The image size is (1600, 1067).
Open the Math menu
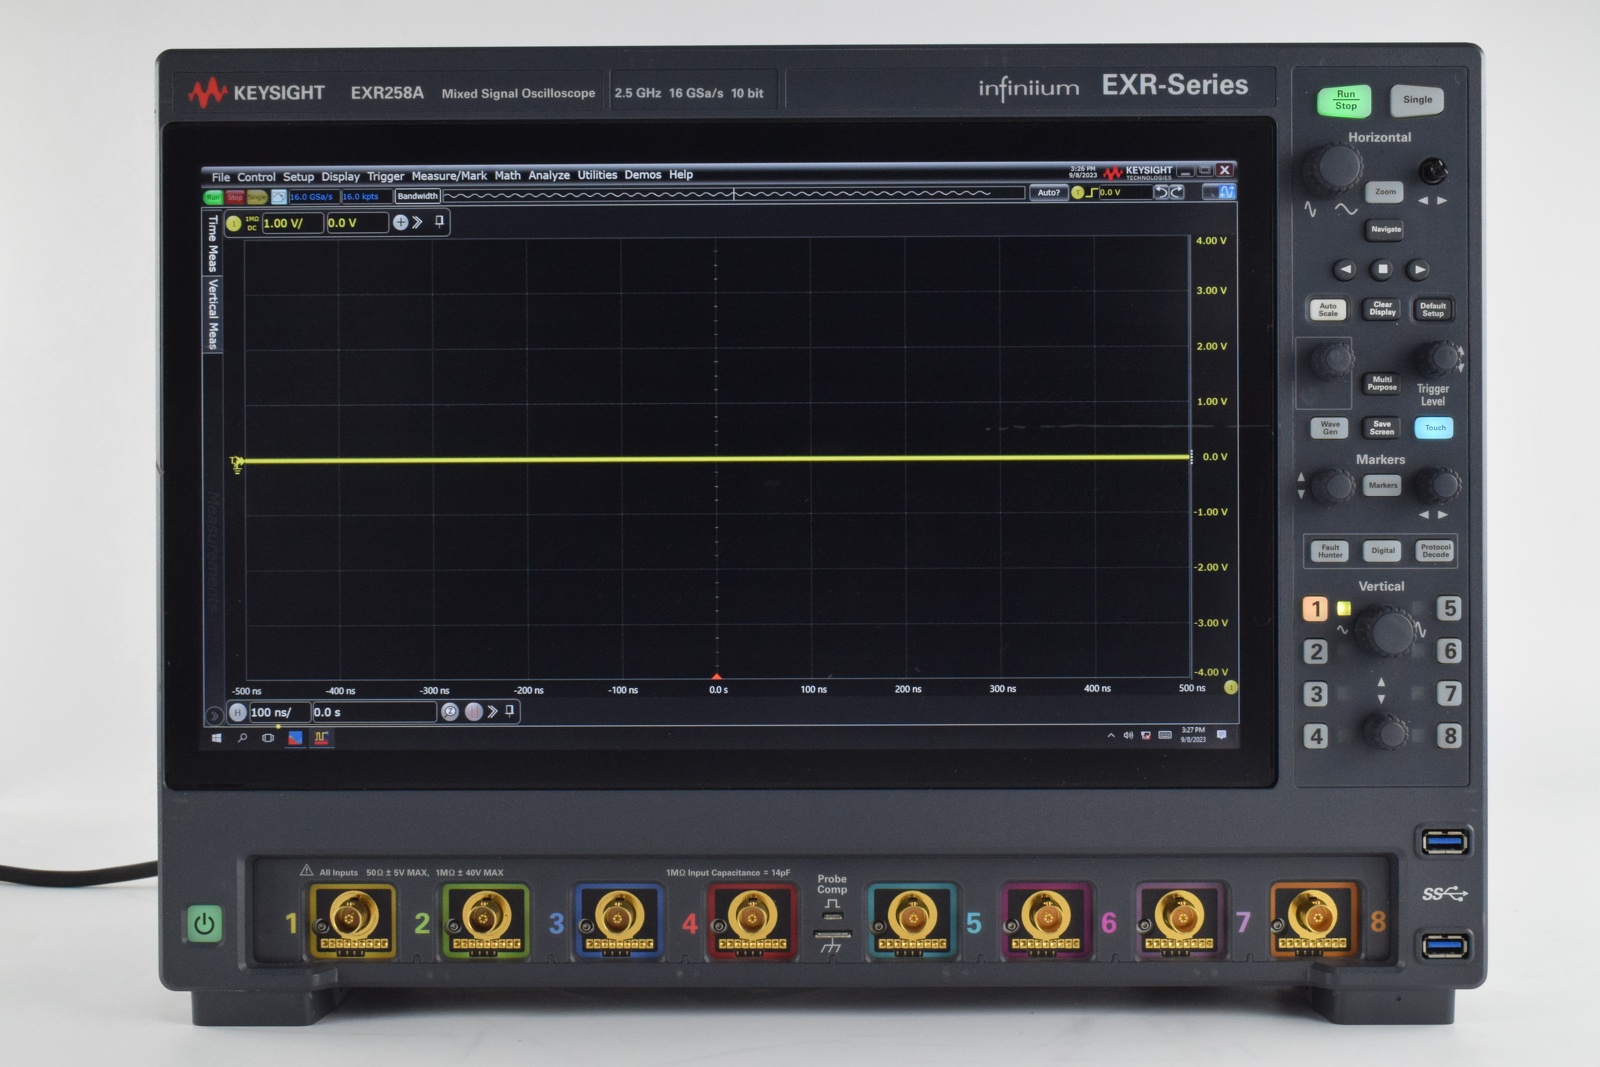click(507, 175)
